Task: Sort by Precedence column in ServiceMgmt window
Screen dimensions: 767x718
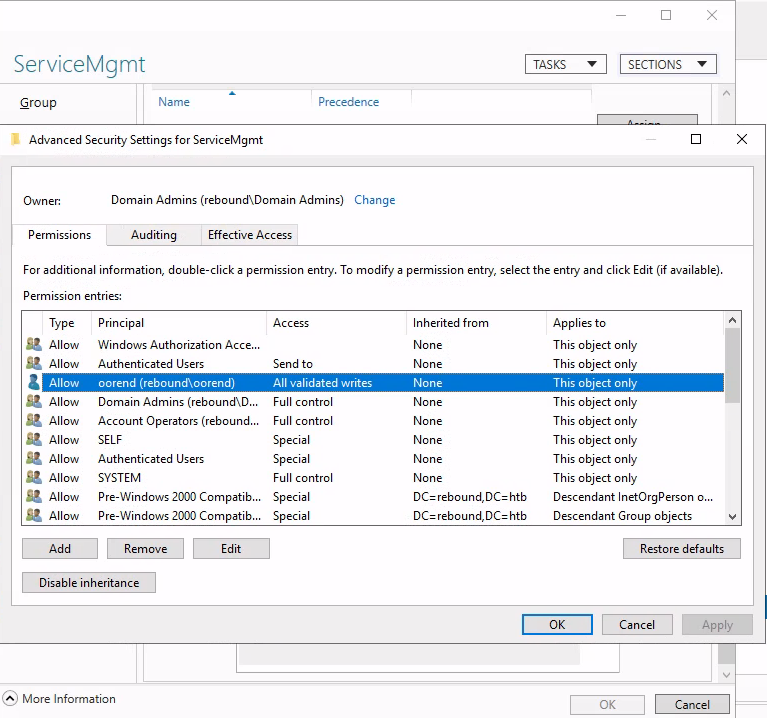Action: [x=348, y=102]
